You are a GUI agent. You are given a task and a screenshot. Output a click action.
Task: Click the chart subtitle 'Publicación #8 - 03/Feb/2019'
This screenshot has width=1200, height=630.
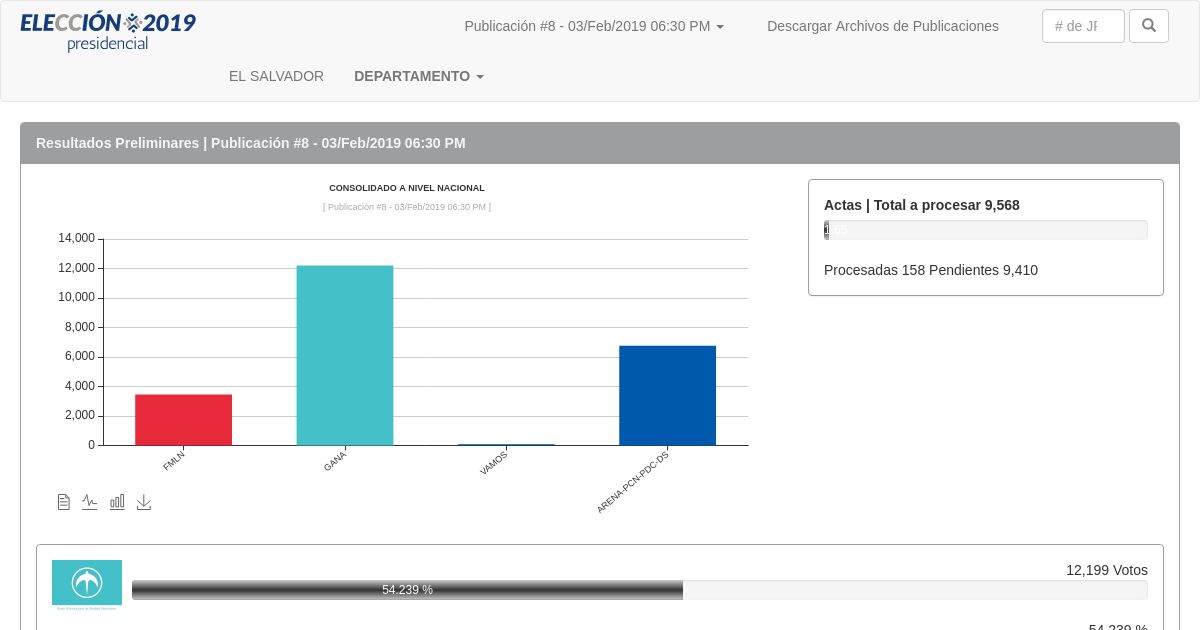point(407,207)
